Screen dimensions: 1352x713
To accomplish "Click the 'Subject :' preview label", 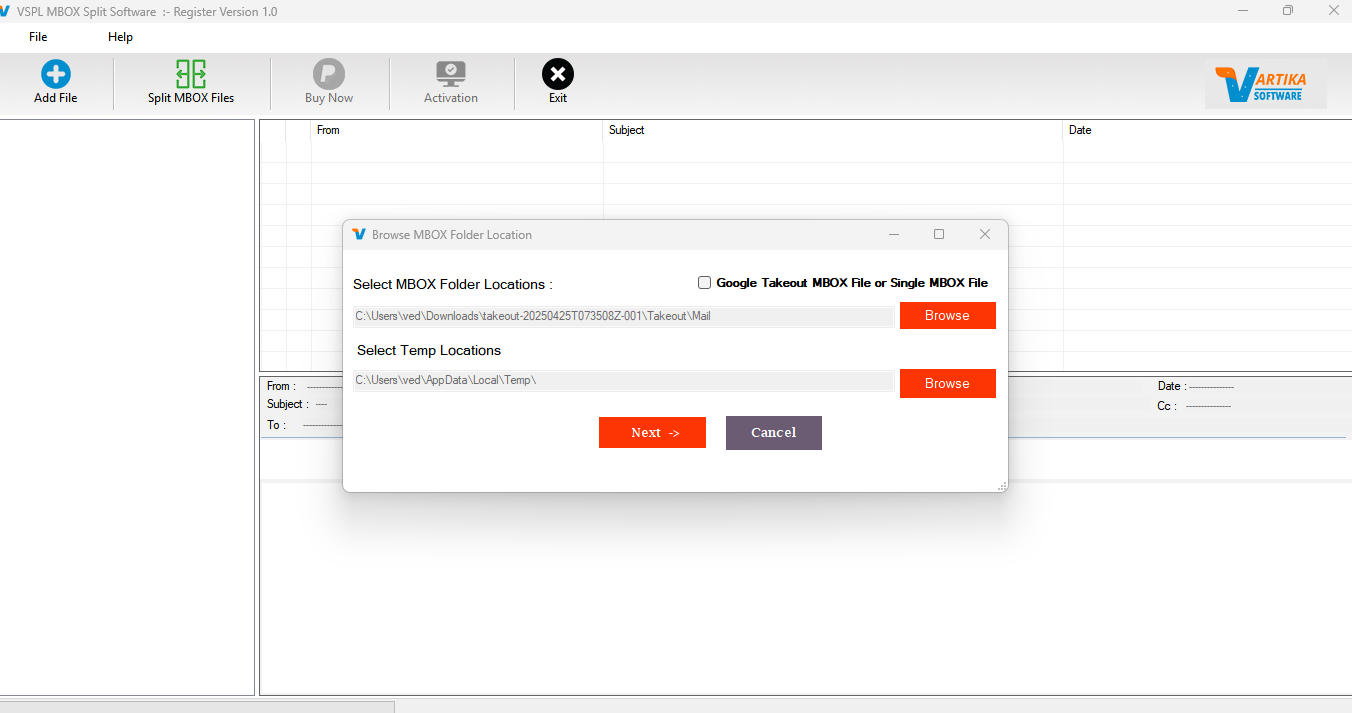I will click(287, 404).
